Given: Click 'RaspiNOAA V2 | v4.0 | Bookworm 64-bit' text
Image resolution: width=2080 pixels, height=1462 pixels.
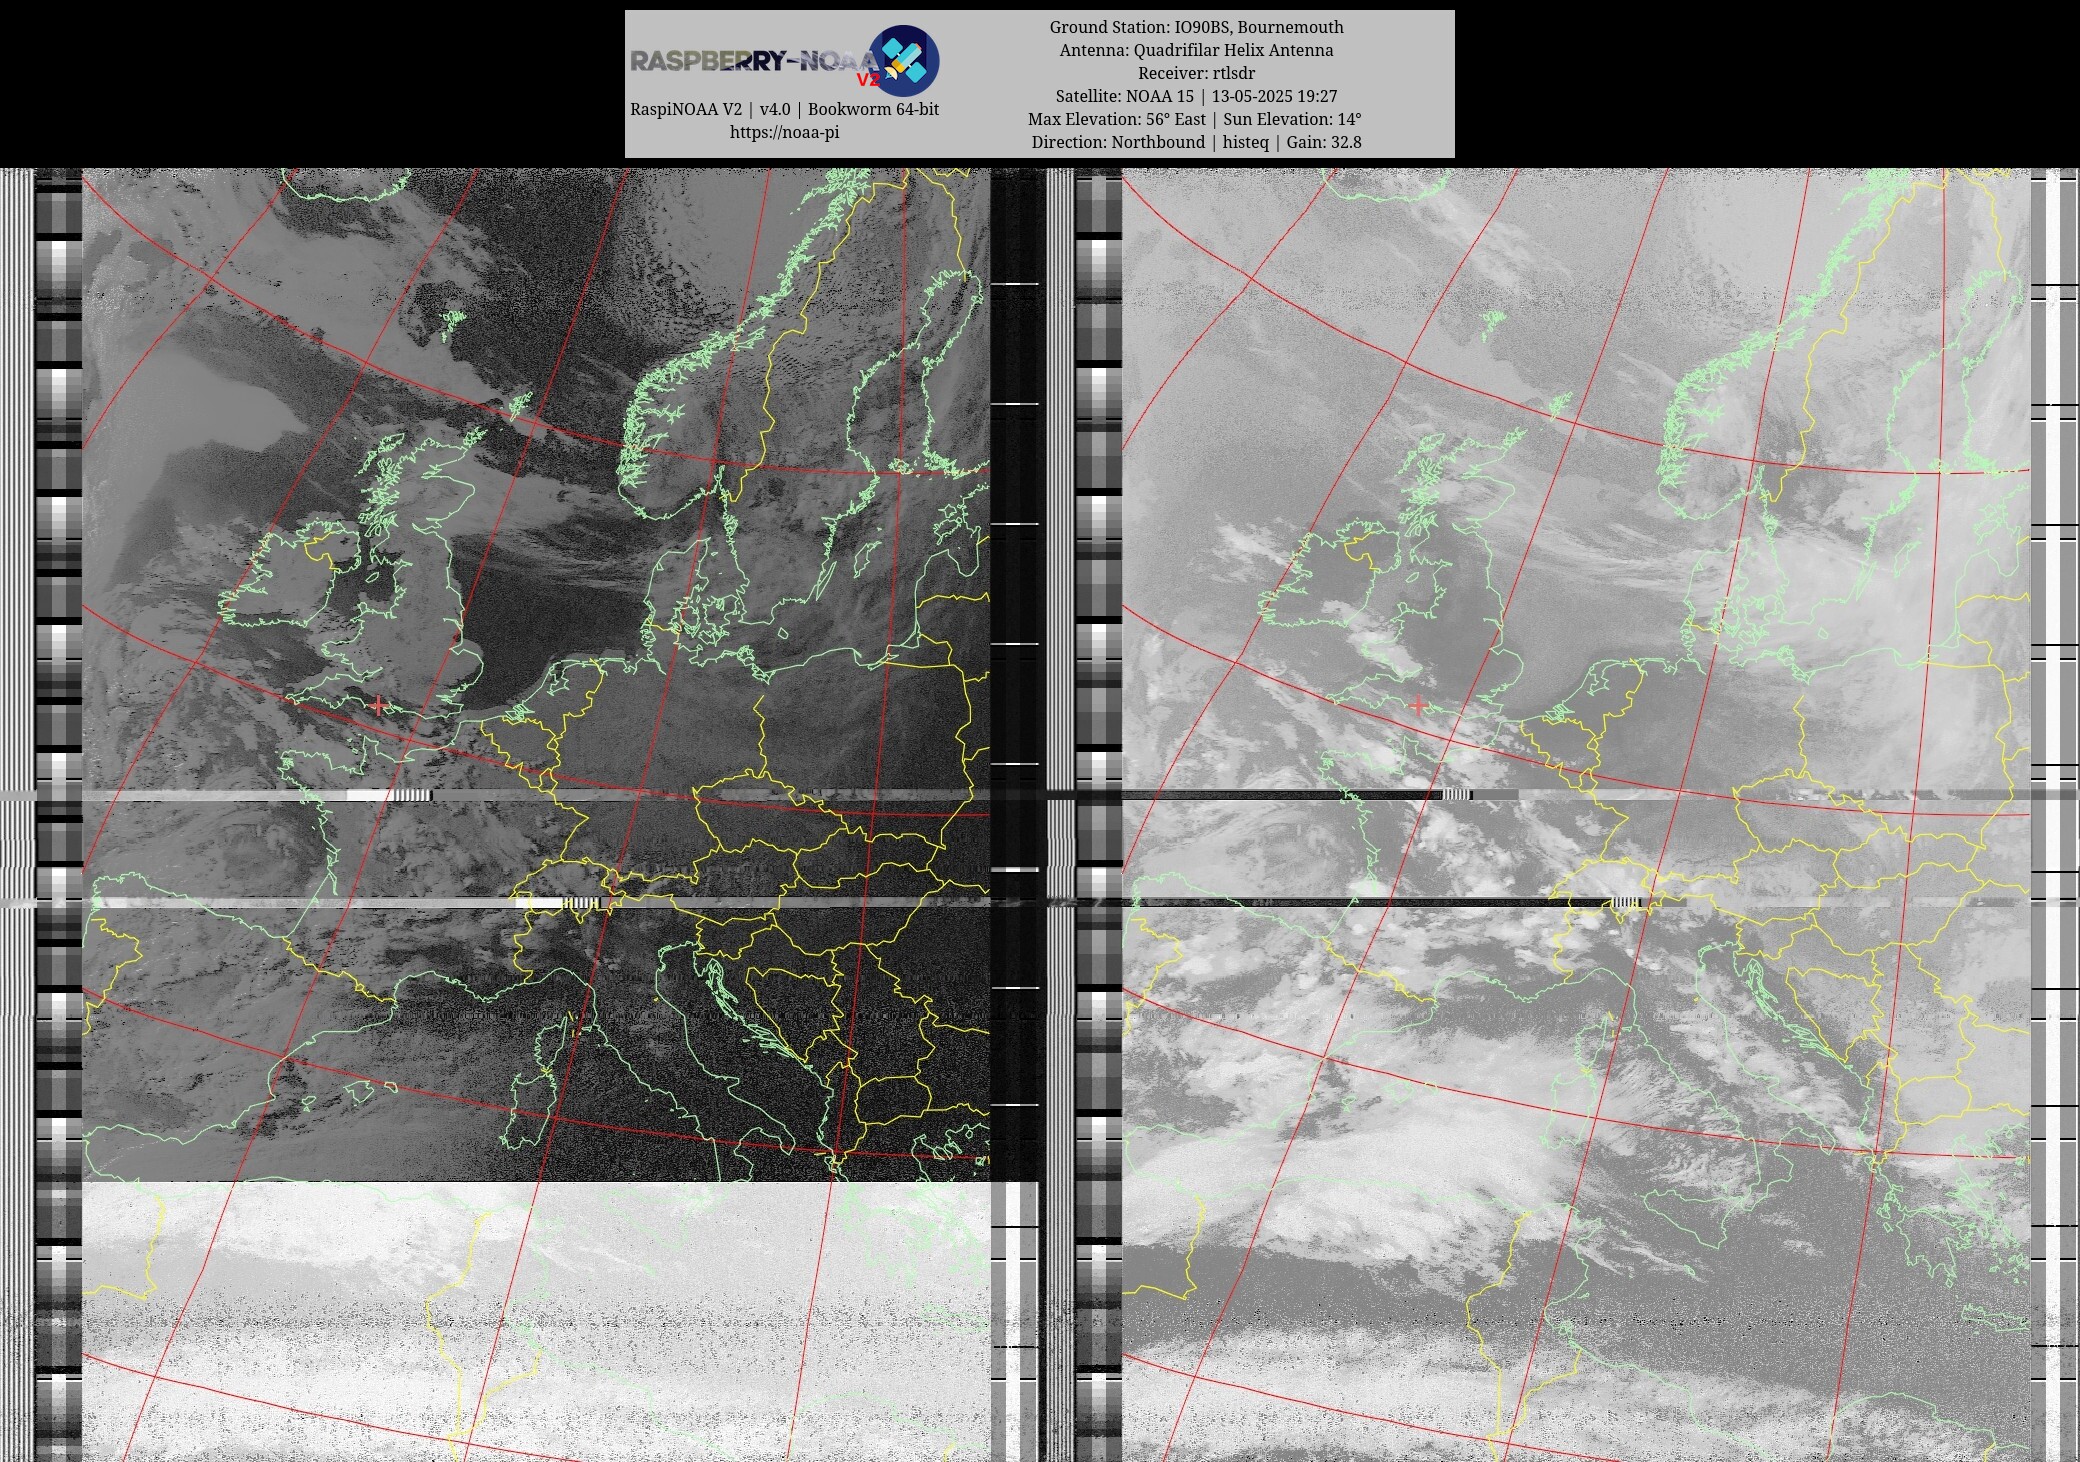Looking at the screenshot, I should [784, 109].
